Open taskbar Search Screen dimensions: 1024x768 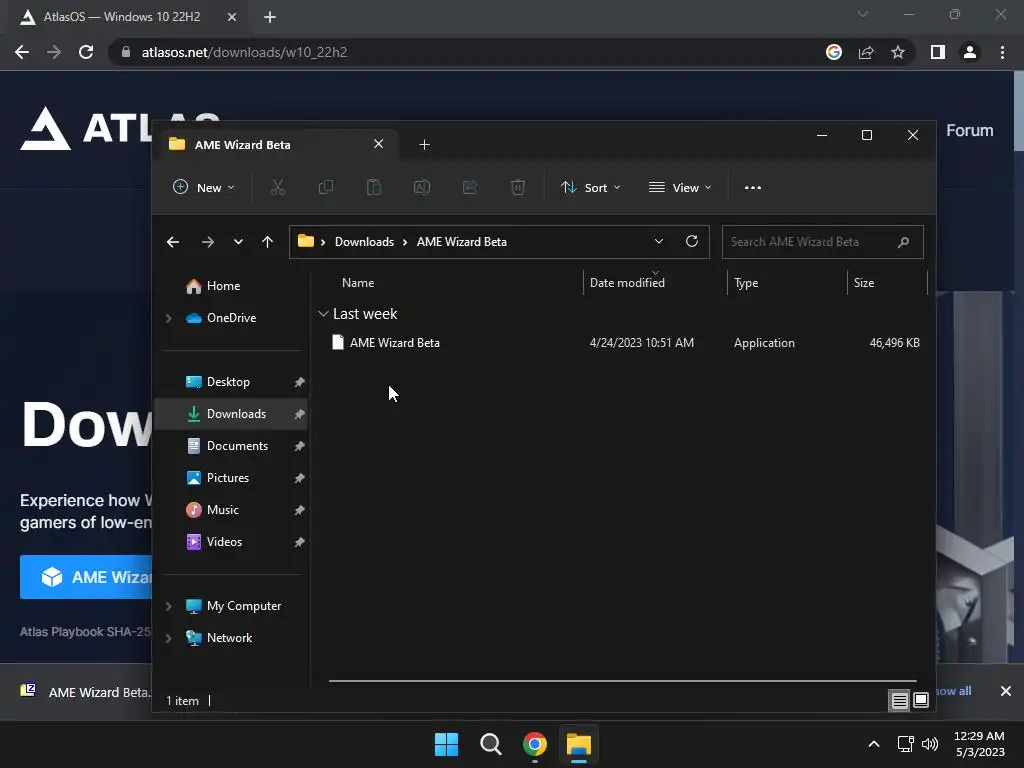click(x=490, y=744)
